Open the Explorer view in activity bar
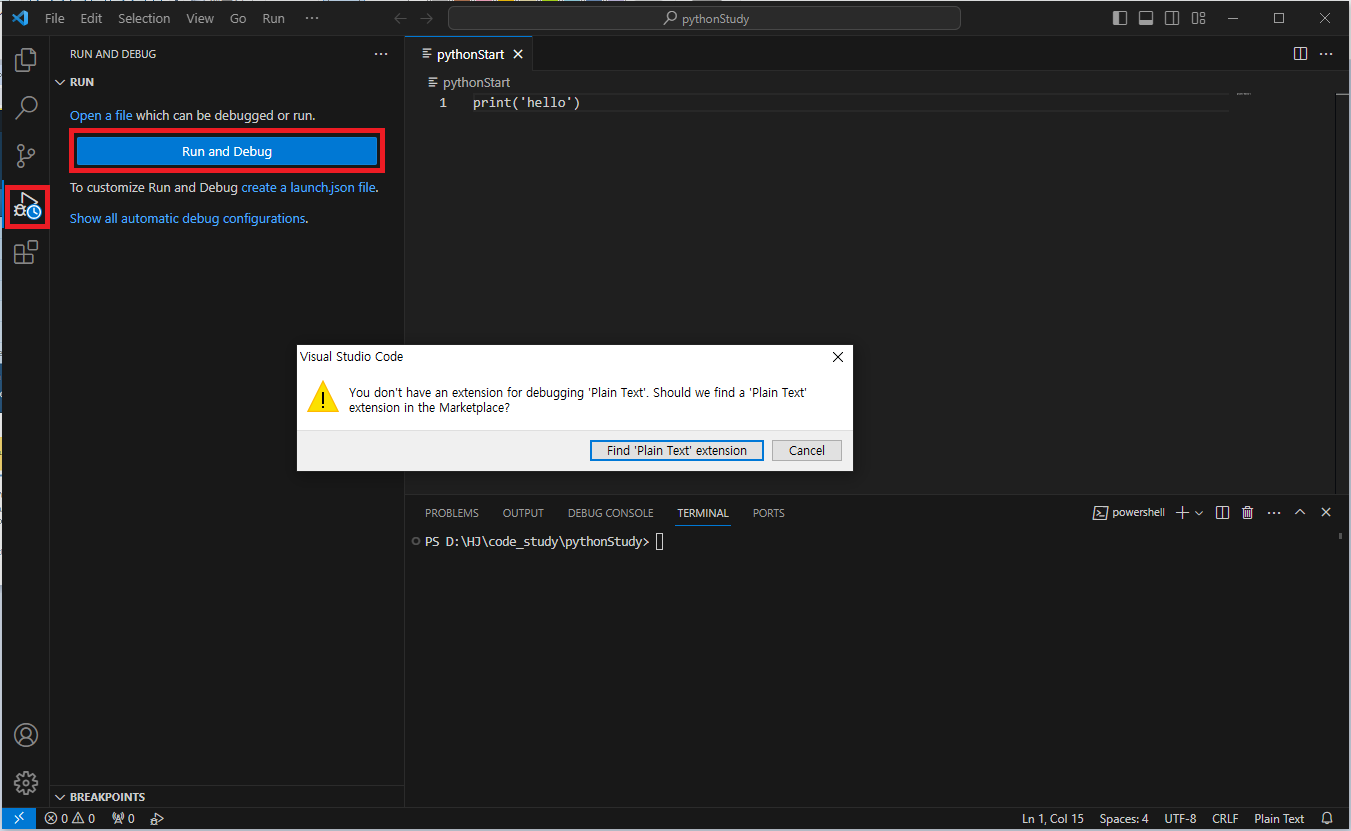 tap(26, 59)
